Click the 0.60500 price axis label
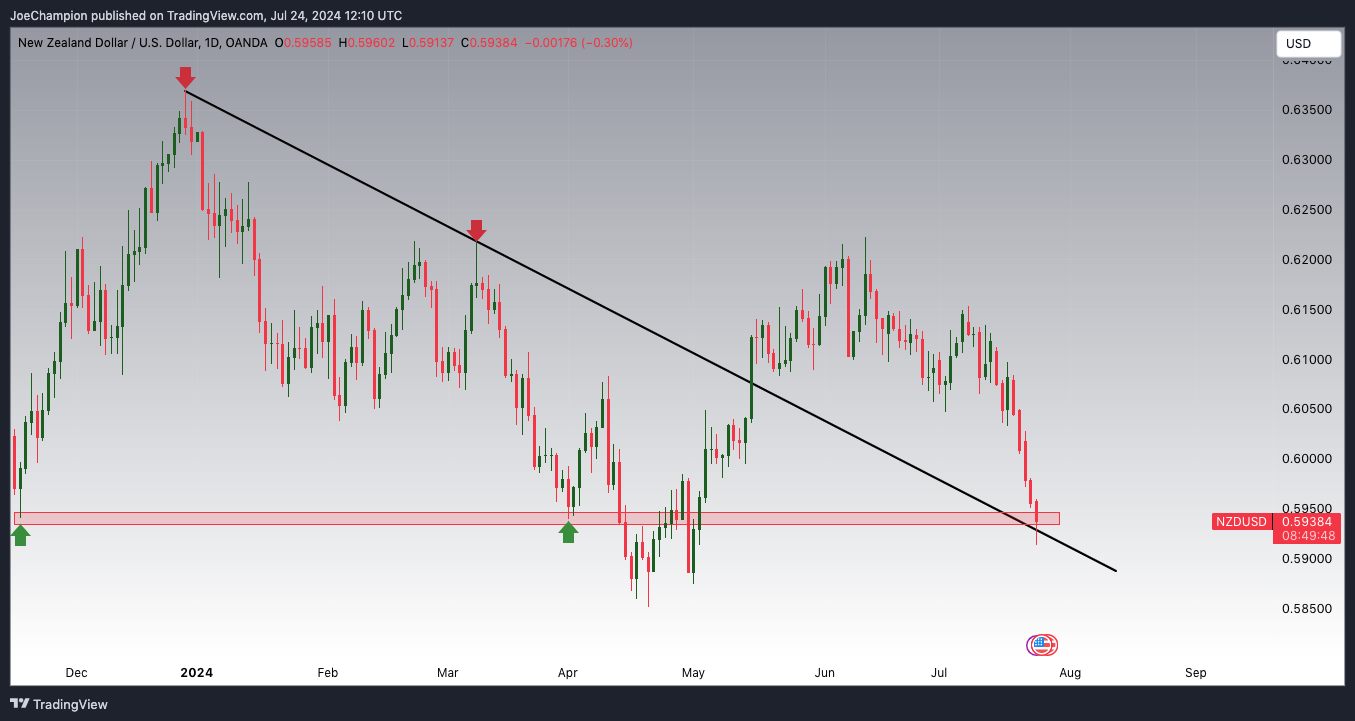 click(1307, 408)
